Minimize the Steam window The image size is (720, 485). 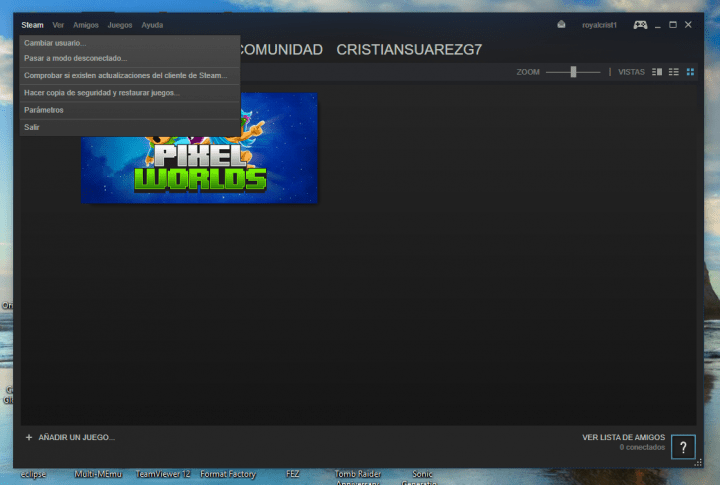[658, 25]
